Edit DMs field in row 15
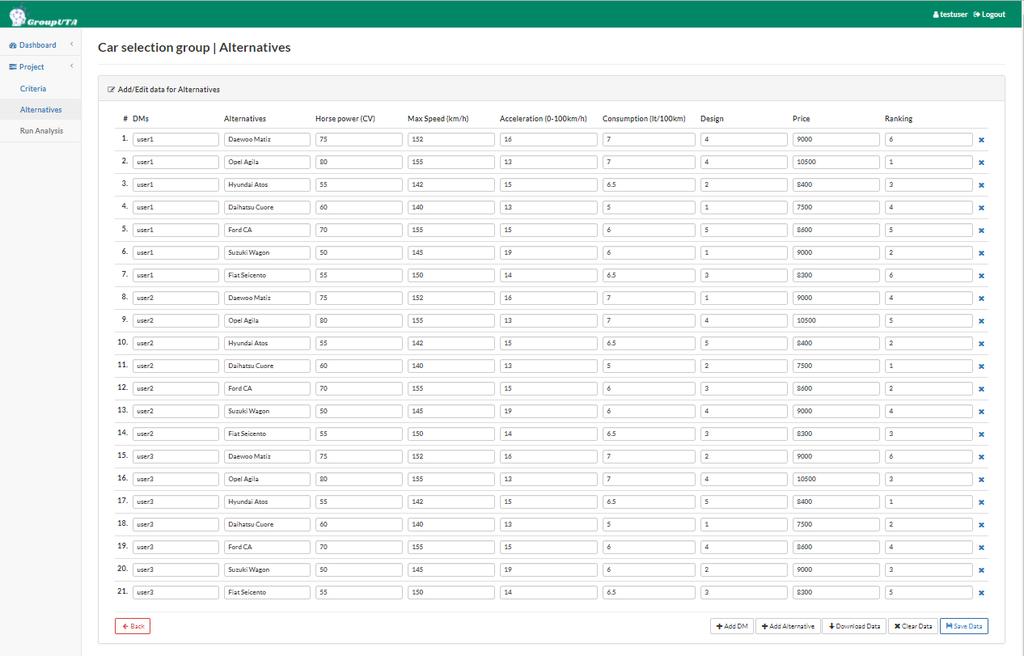This screenshot has width=1024, height=656. coord(176,456)
